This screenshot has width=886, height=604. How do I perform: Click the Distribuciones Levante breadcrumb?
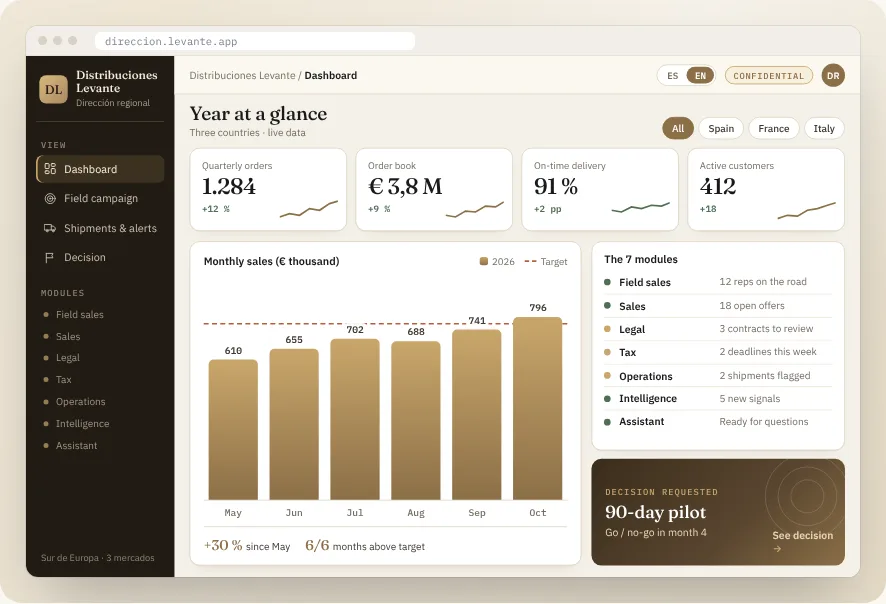242,76
